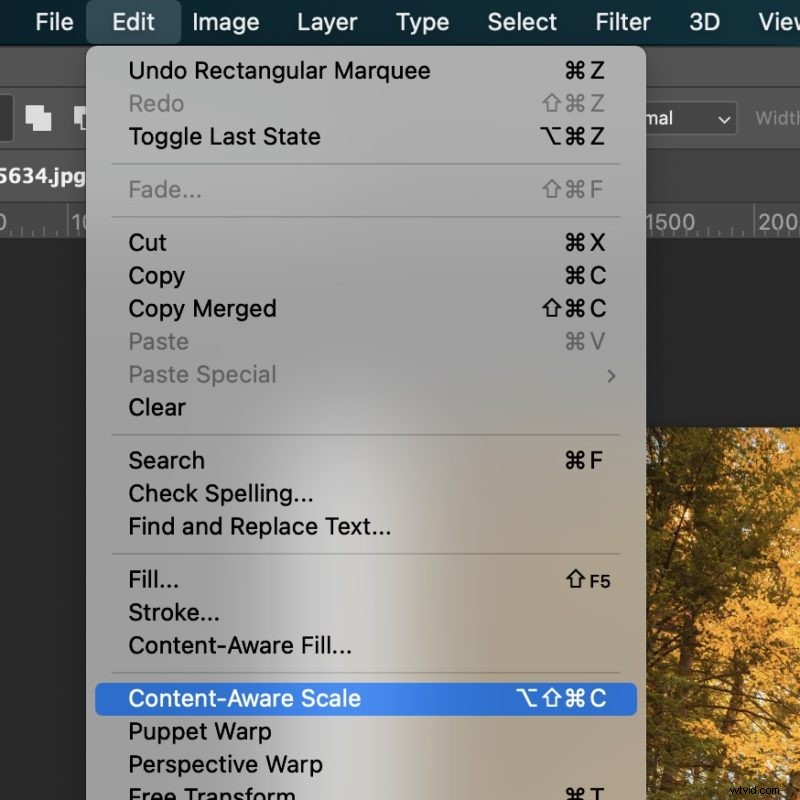Launch Content-Aware Fill

tap(239, 645)
